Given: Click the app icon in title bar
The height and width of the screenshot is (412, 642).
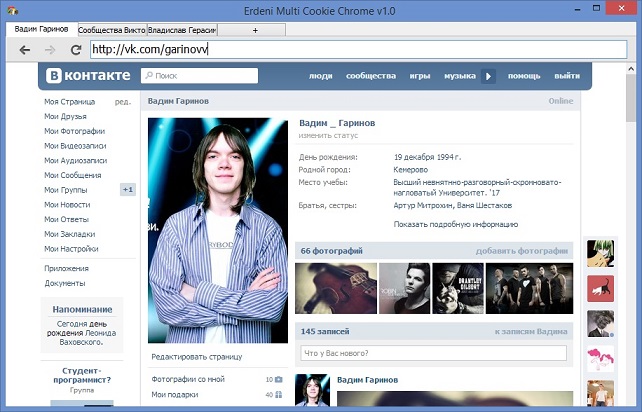Looking at the screenshot, I should click(12, 10).
